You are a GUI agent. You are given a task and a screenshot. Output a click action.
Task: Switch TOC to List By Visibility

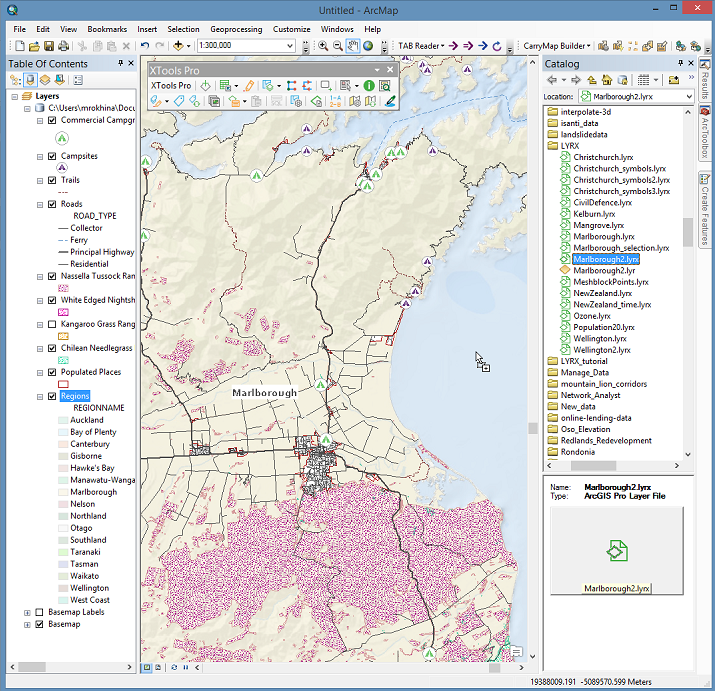[x=45, y=80]
